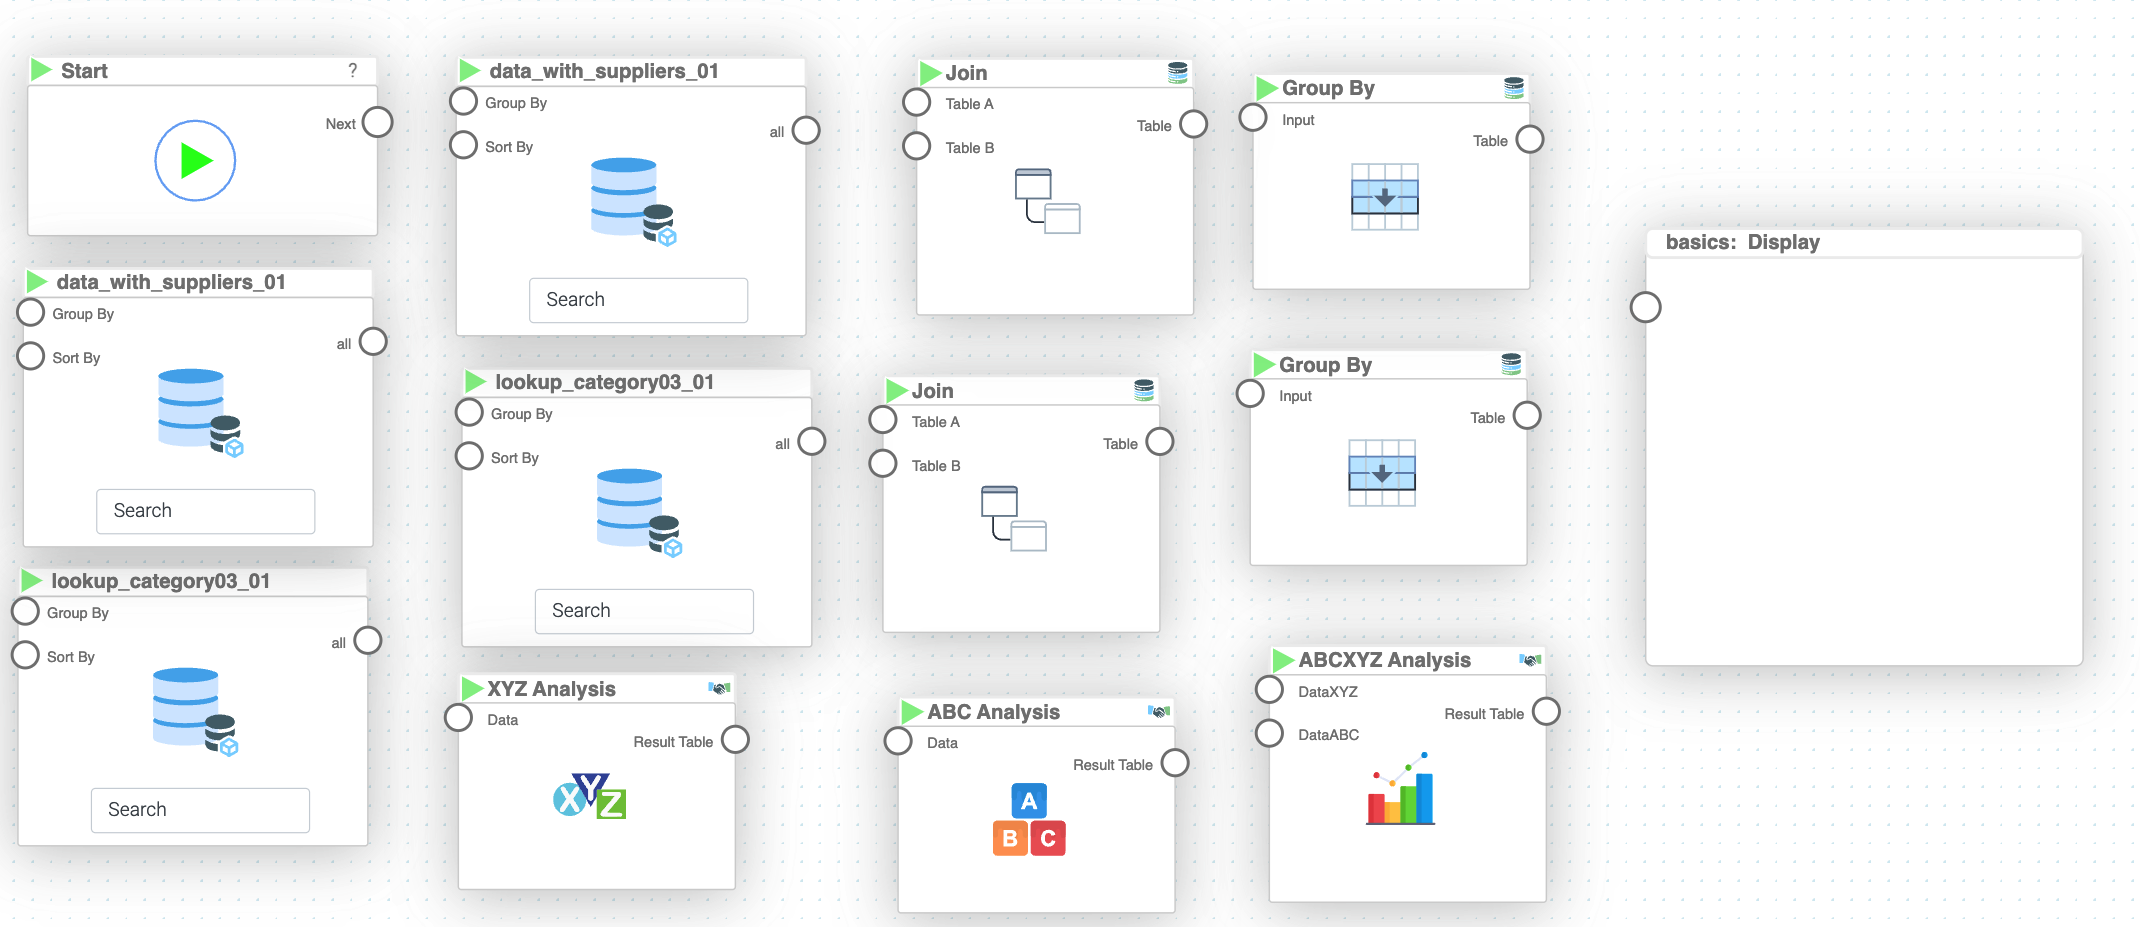Image resolution: width=2140 pixels, height=927 pixels.
Task: Click handshake icon in ABC Analysis header
Action: pos(1159,711)
